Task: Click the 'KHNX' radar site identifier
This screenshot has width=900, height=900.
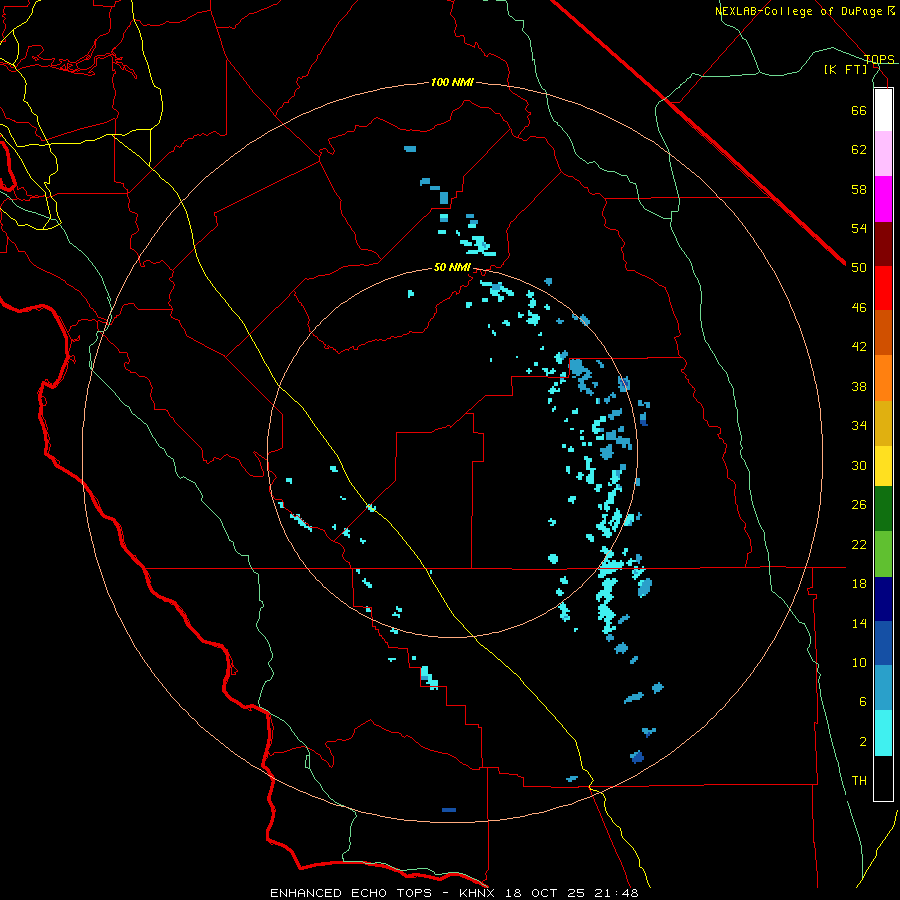Action: click(478, 893)
